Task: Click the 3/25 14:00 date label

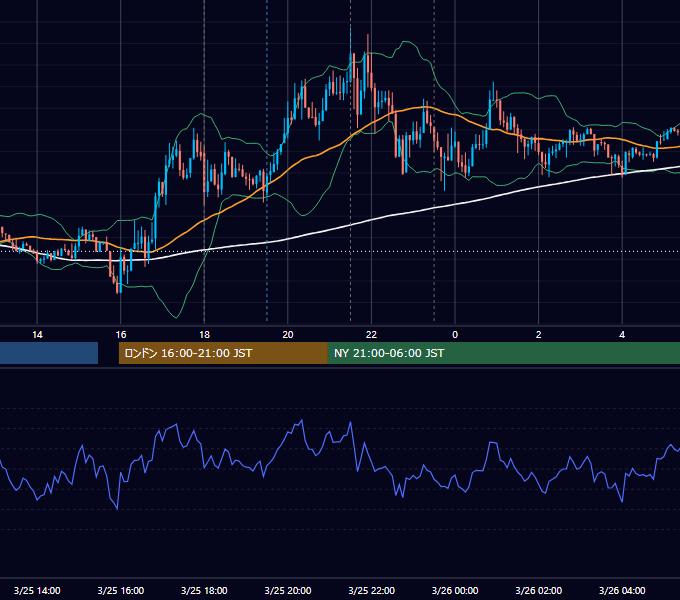Action: [37, 590]
